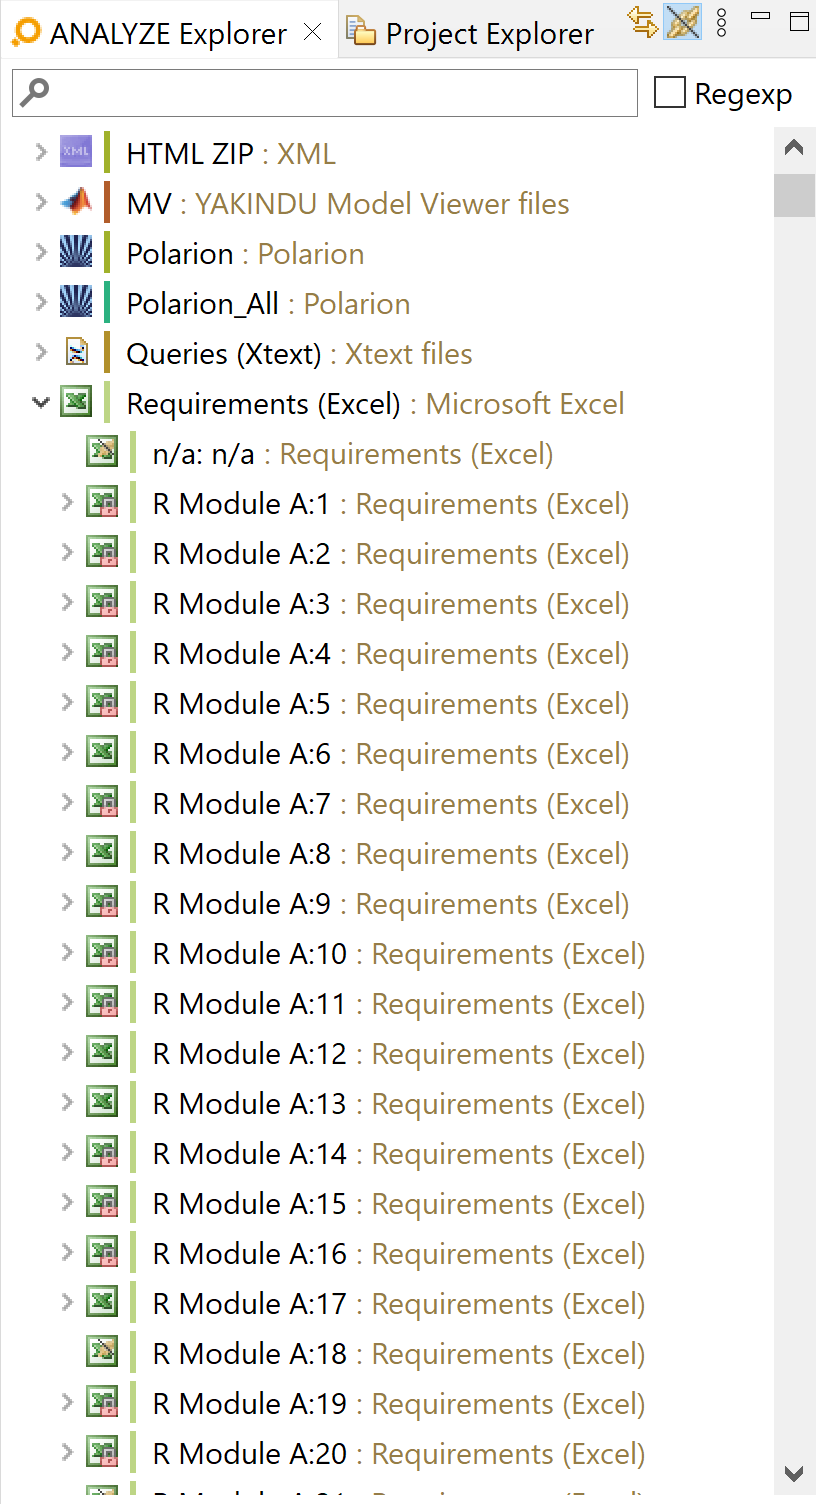816x1504 pixels.
Task: Click the R Module A:17 Excel icon
Action: (x=102, y=1302)
